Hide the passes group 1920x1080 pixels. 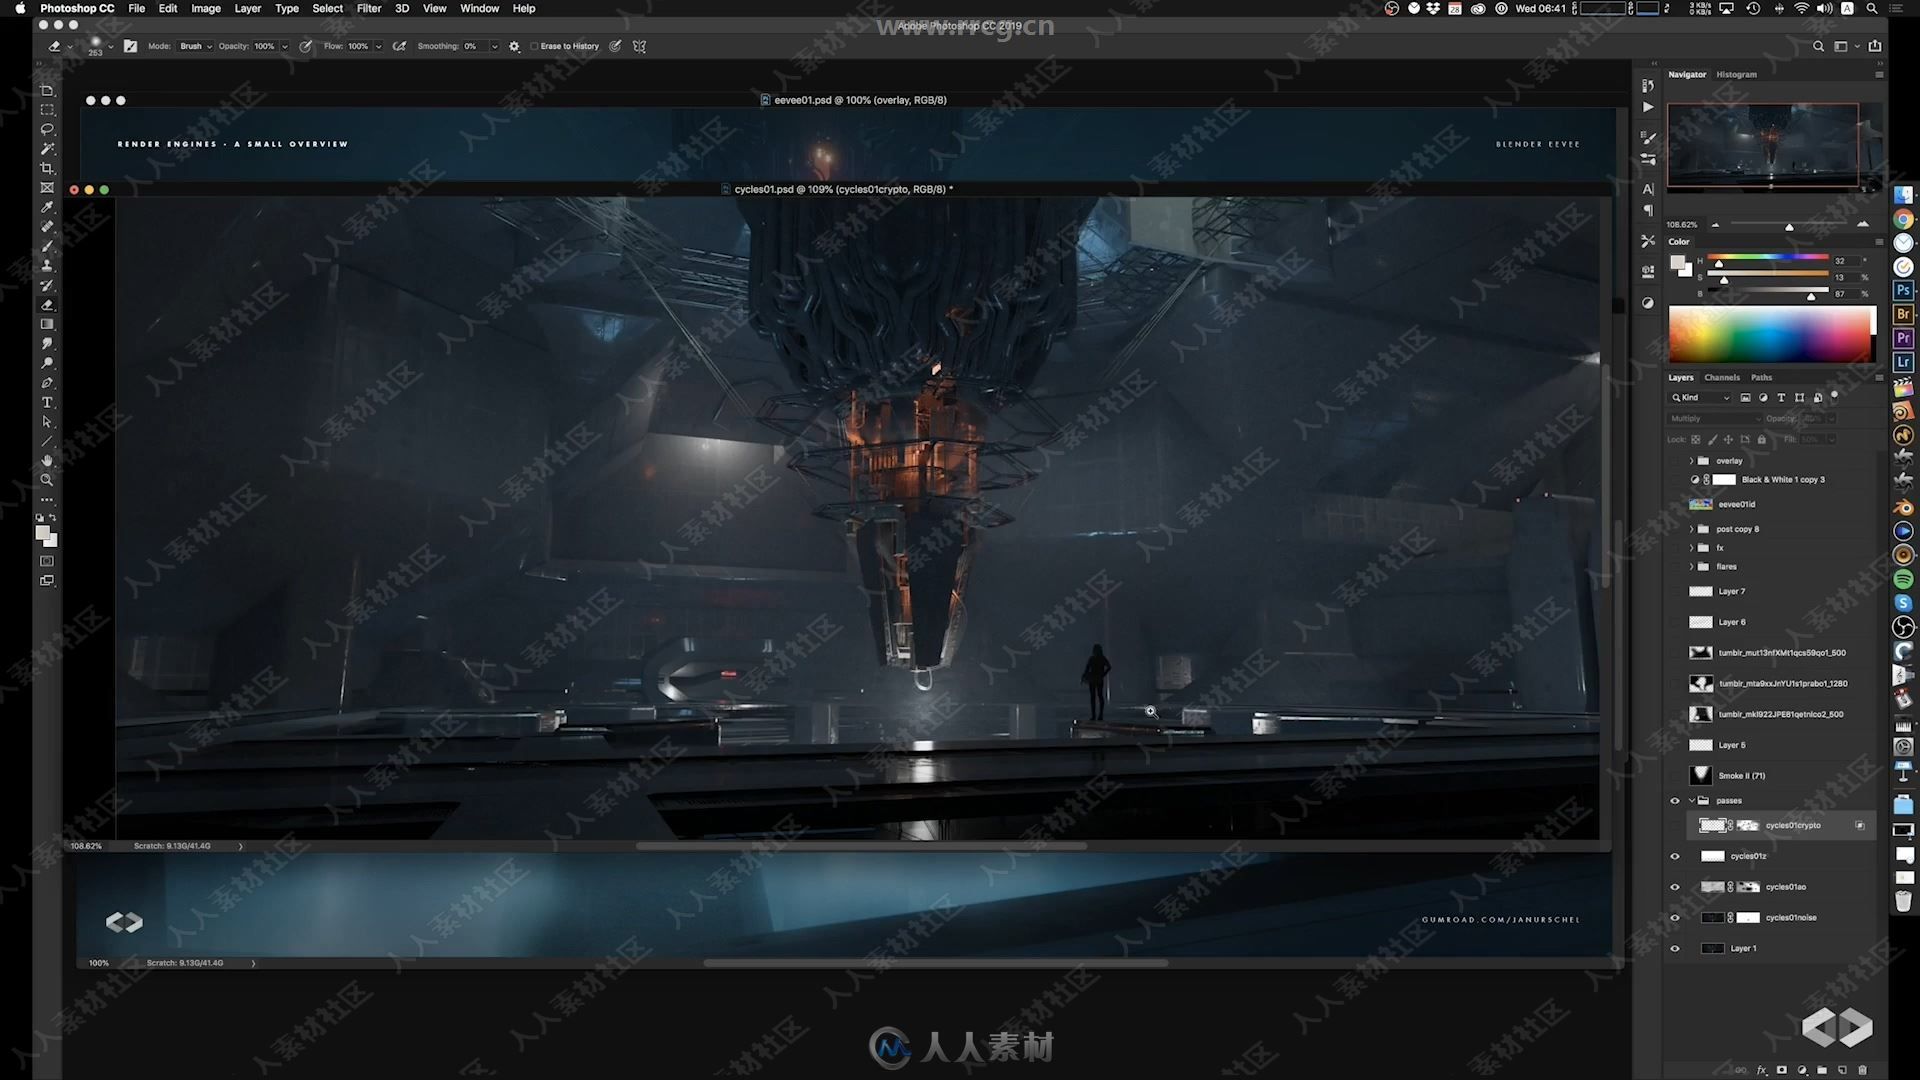1675,800
